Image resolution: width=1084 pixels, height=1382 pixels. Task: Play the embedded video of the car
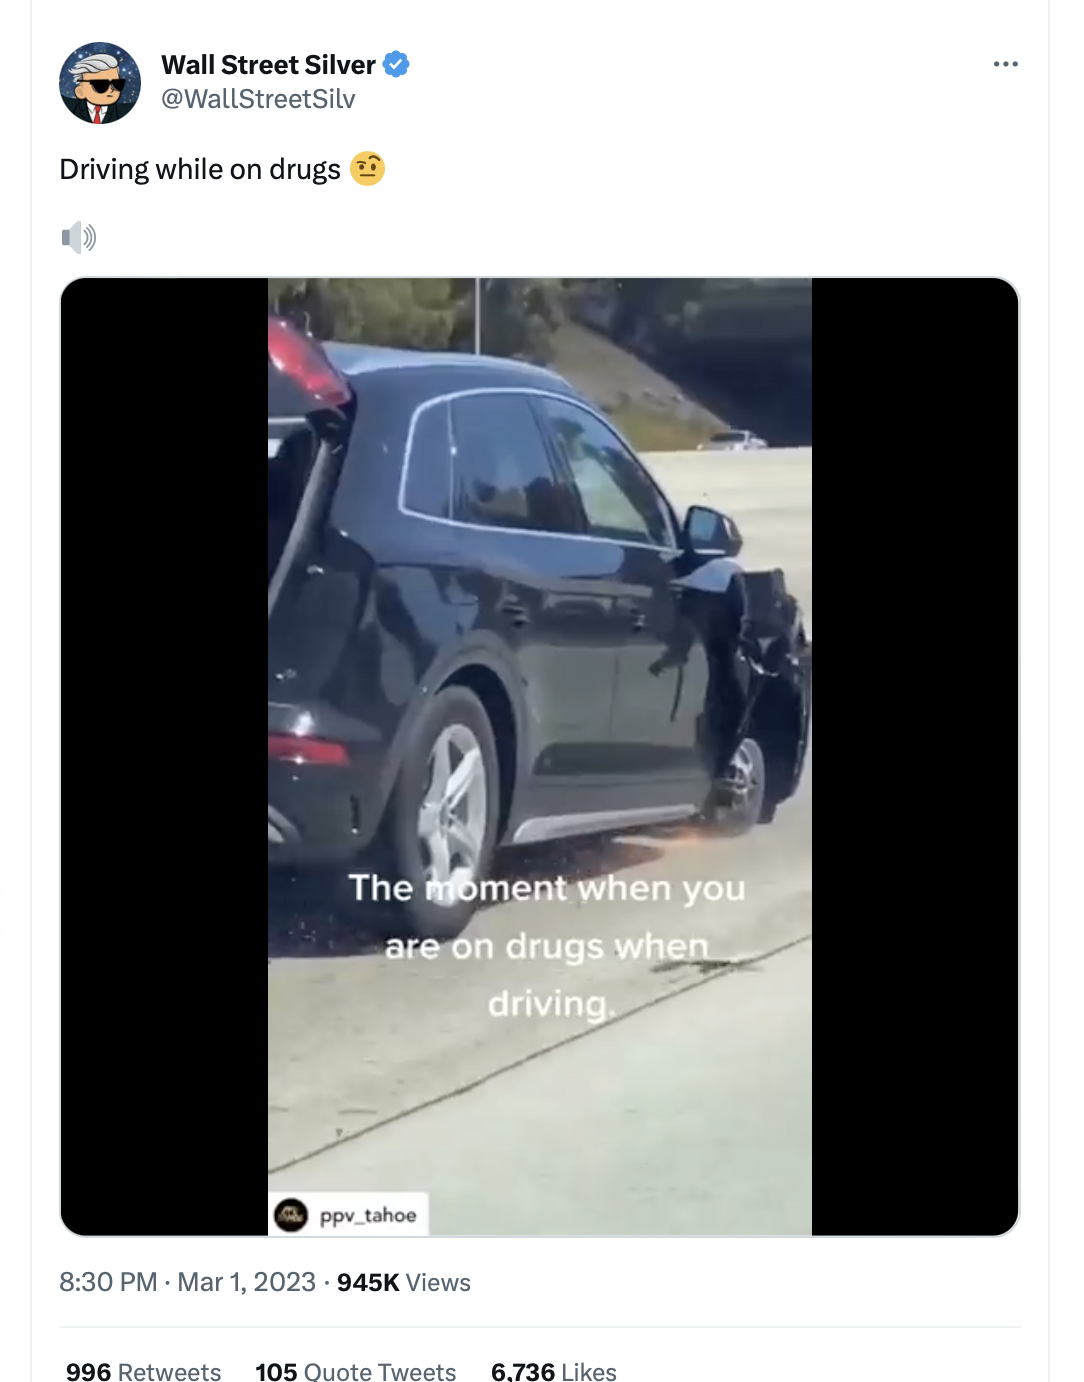[540, 756]
